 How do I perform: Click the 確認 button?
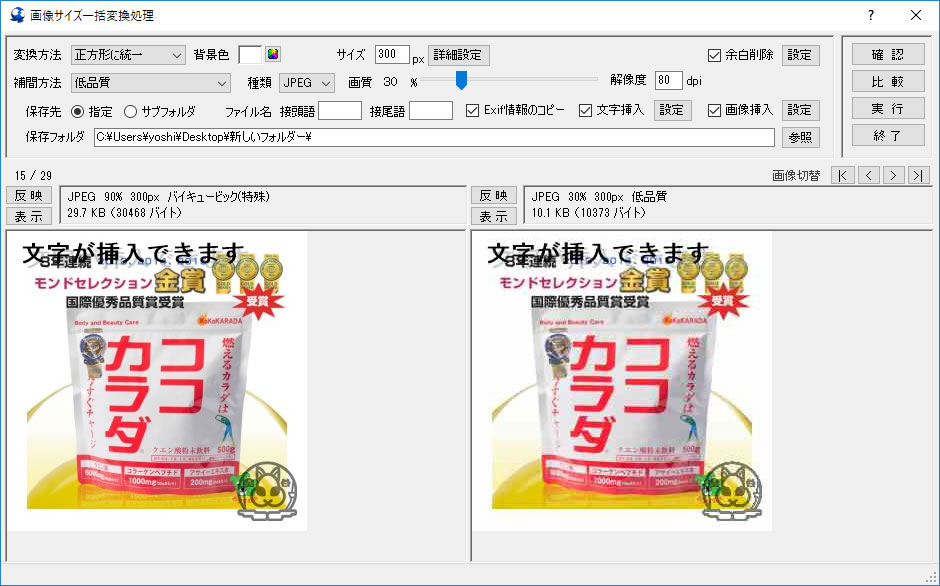point(888,55)
